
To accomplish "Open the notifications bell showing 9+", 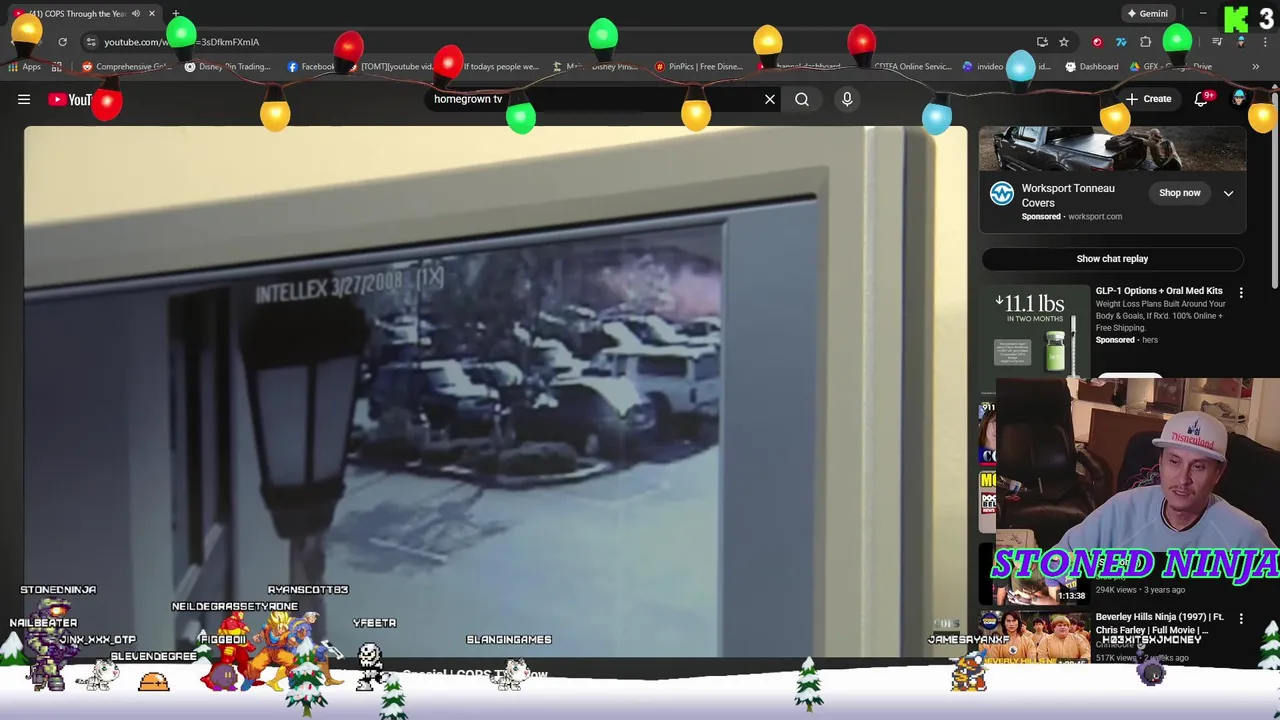I will pyautogui.click(x=1202, y=99).
